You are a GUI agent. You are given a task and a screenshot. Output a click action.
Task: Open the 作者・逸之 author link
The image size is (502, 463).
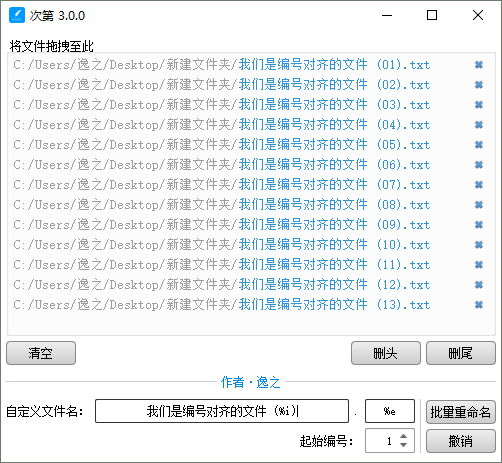[x=251, y=382]
